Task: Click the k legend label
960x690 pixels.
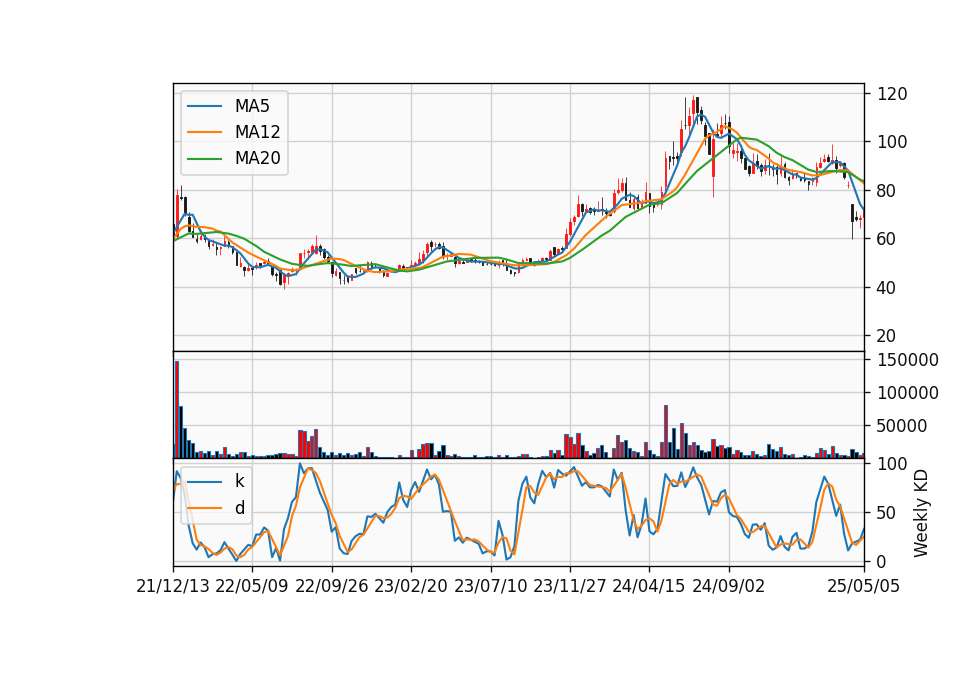Action: [x=239, y=481]
